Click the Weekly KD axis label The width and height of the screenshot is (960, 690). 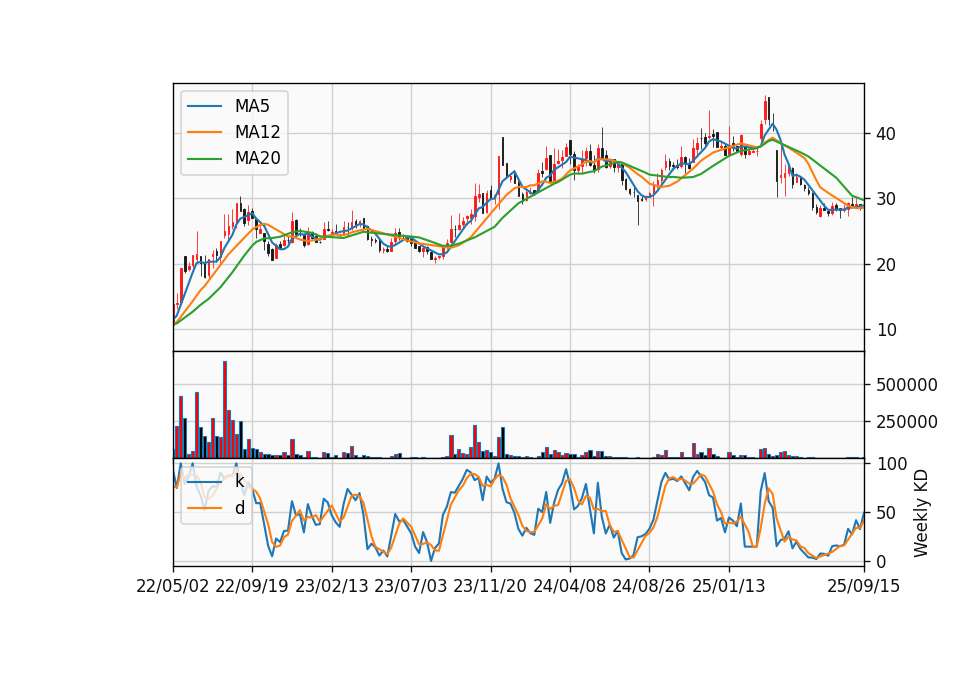point(921,513)
